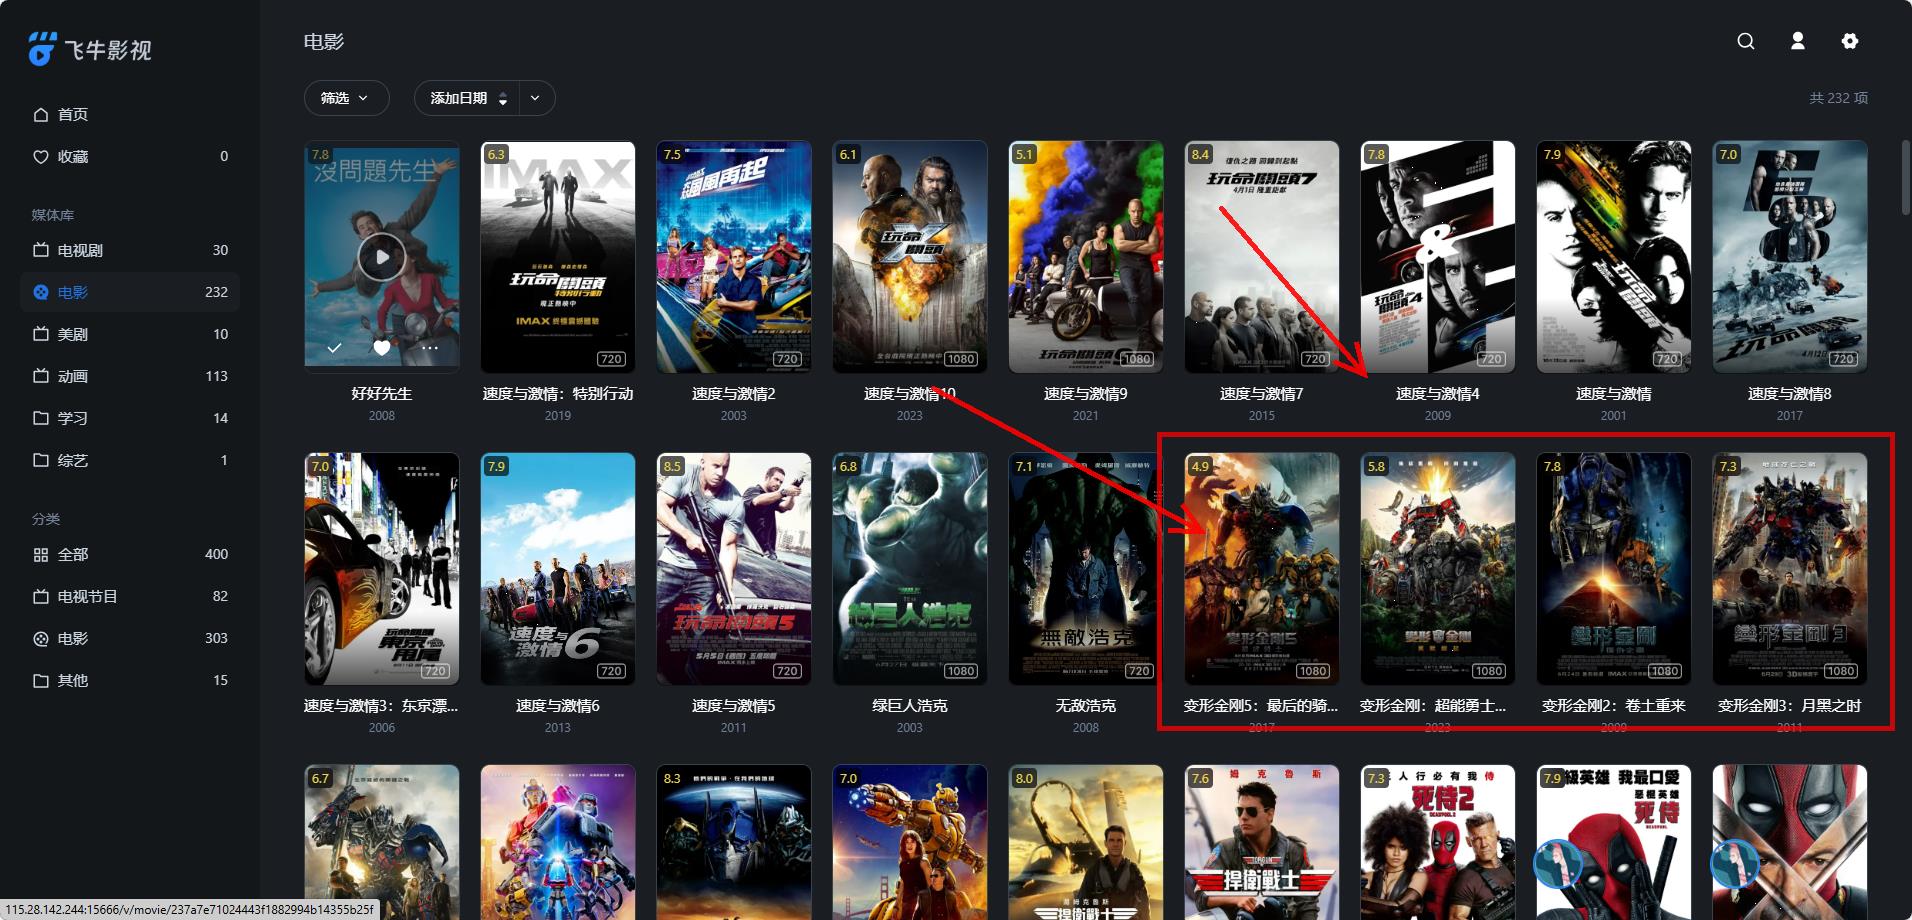Image resolution: width=1912 pixels, height=920 pixels.
Task: Open the 速度与激情6 poster
Action: point(558,569)
